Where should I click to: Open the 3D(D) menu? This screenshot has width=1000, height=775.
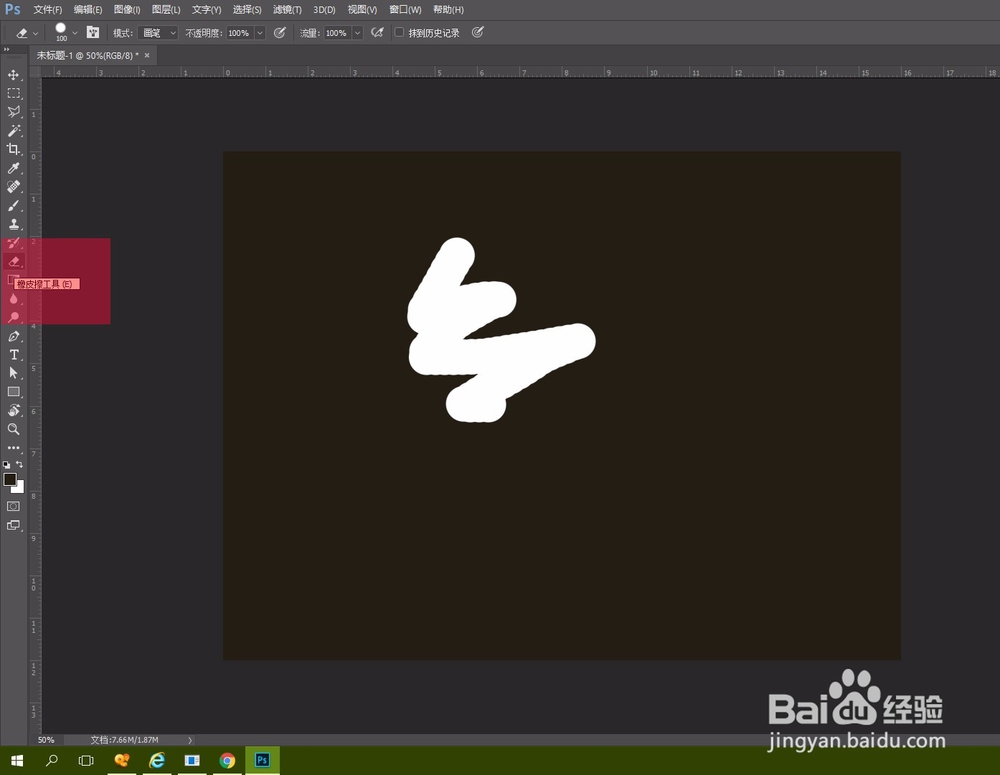(x=324, y=10)
